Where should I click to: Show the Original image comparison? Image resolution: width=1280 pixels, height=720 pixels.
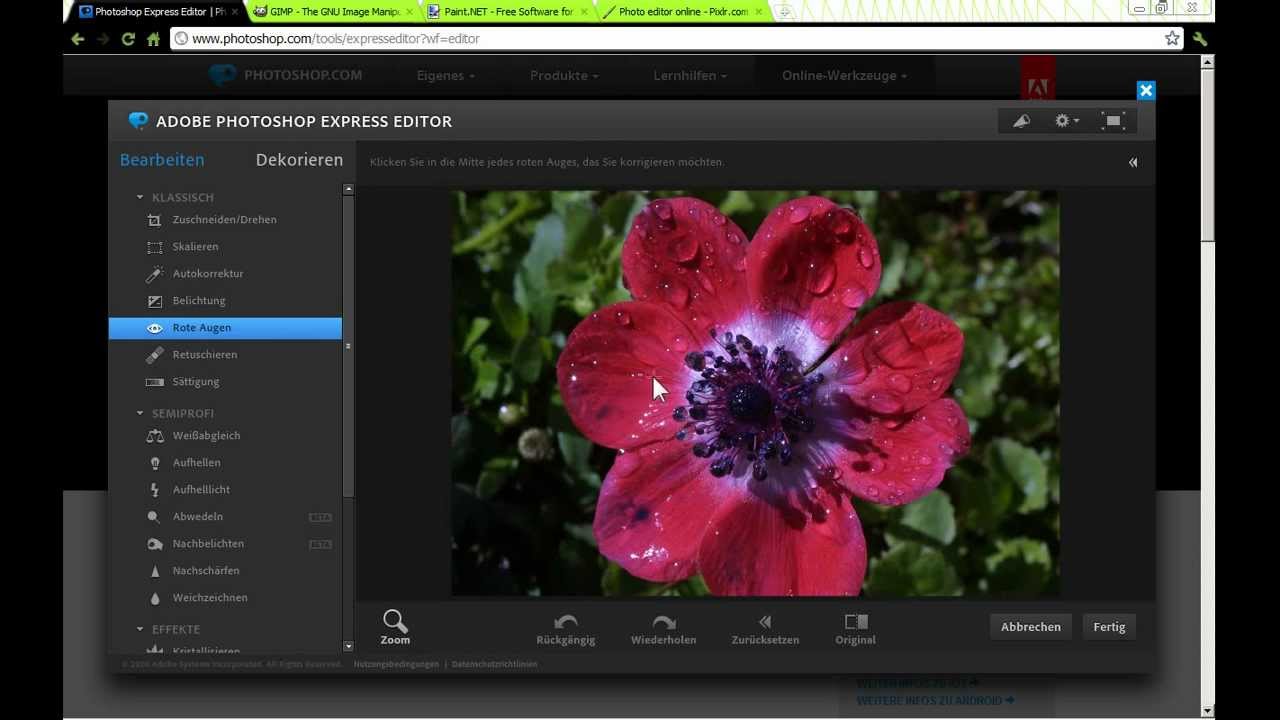tap(855, 629)
